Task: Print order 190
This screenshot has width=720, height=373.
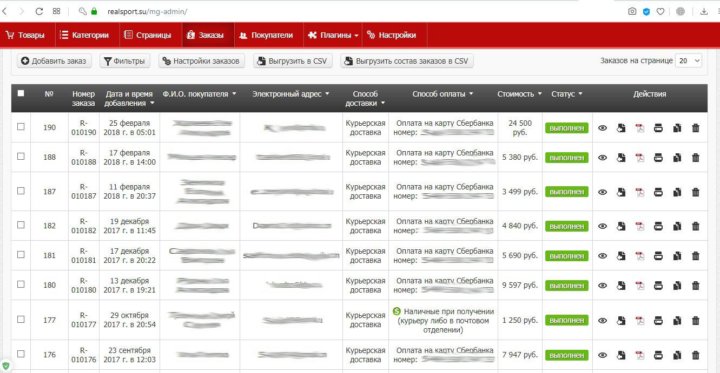Action: pyautogui.click(x=658, y=128)
